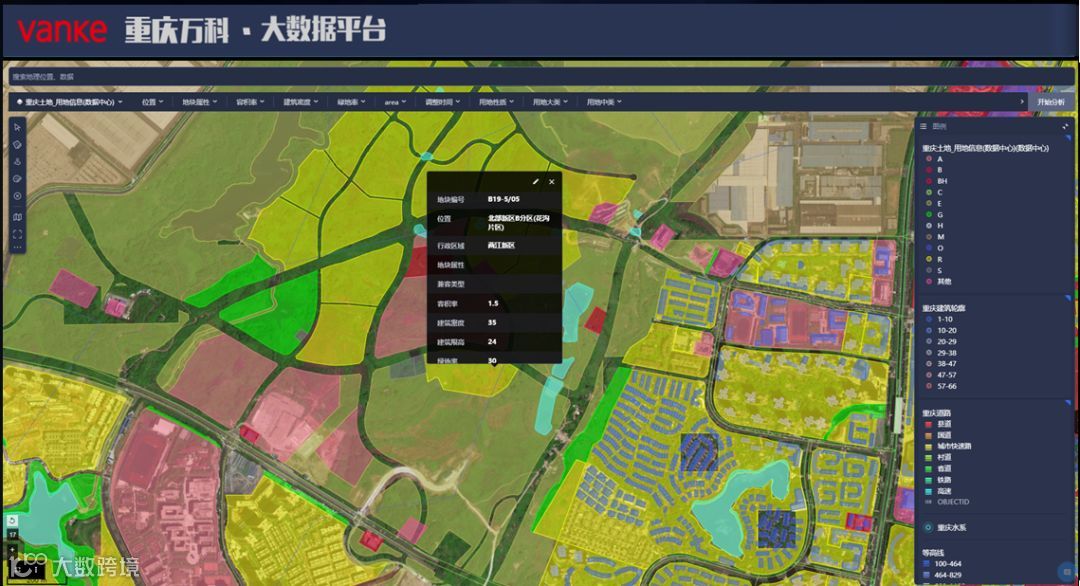Open the 用地性质 filter dropdown

coord(497,102)
